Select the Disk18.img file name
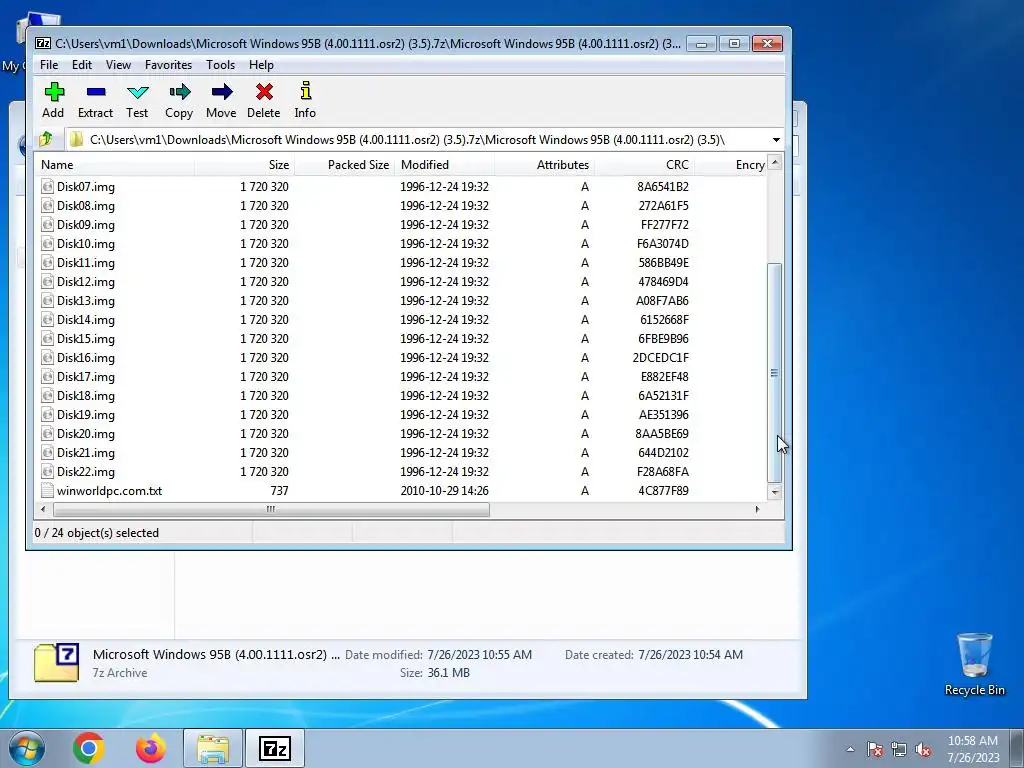Image resolution: width=1024 pixels, height=768 pixels. (x=86, y=395)
